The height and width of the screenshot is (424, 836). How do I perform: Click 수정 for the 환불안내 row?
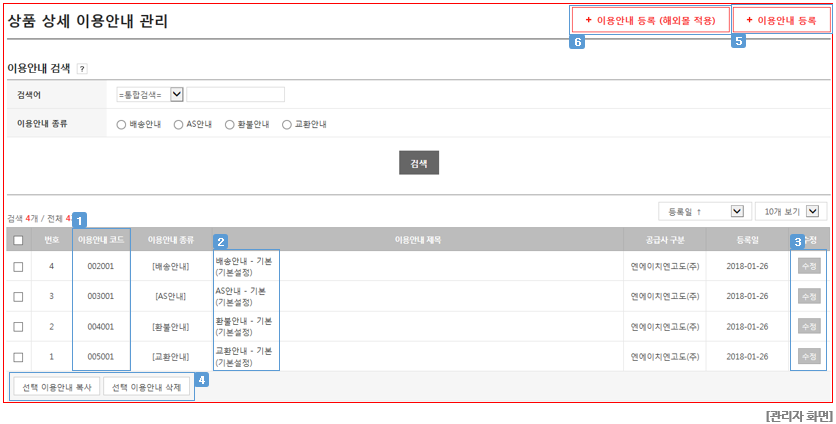tap(809, 326)
